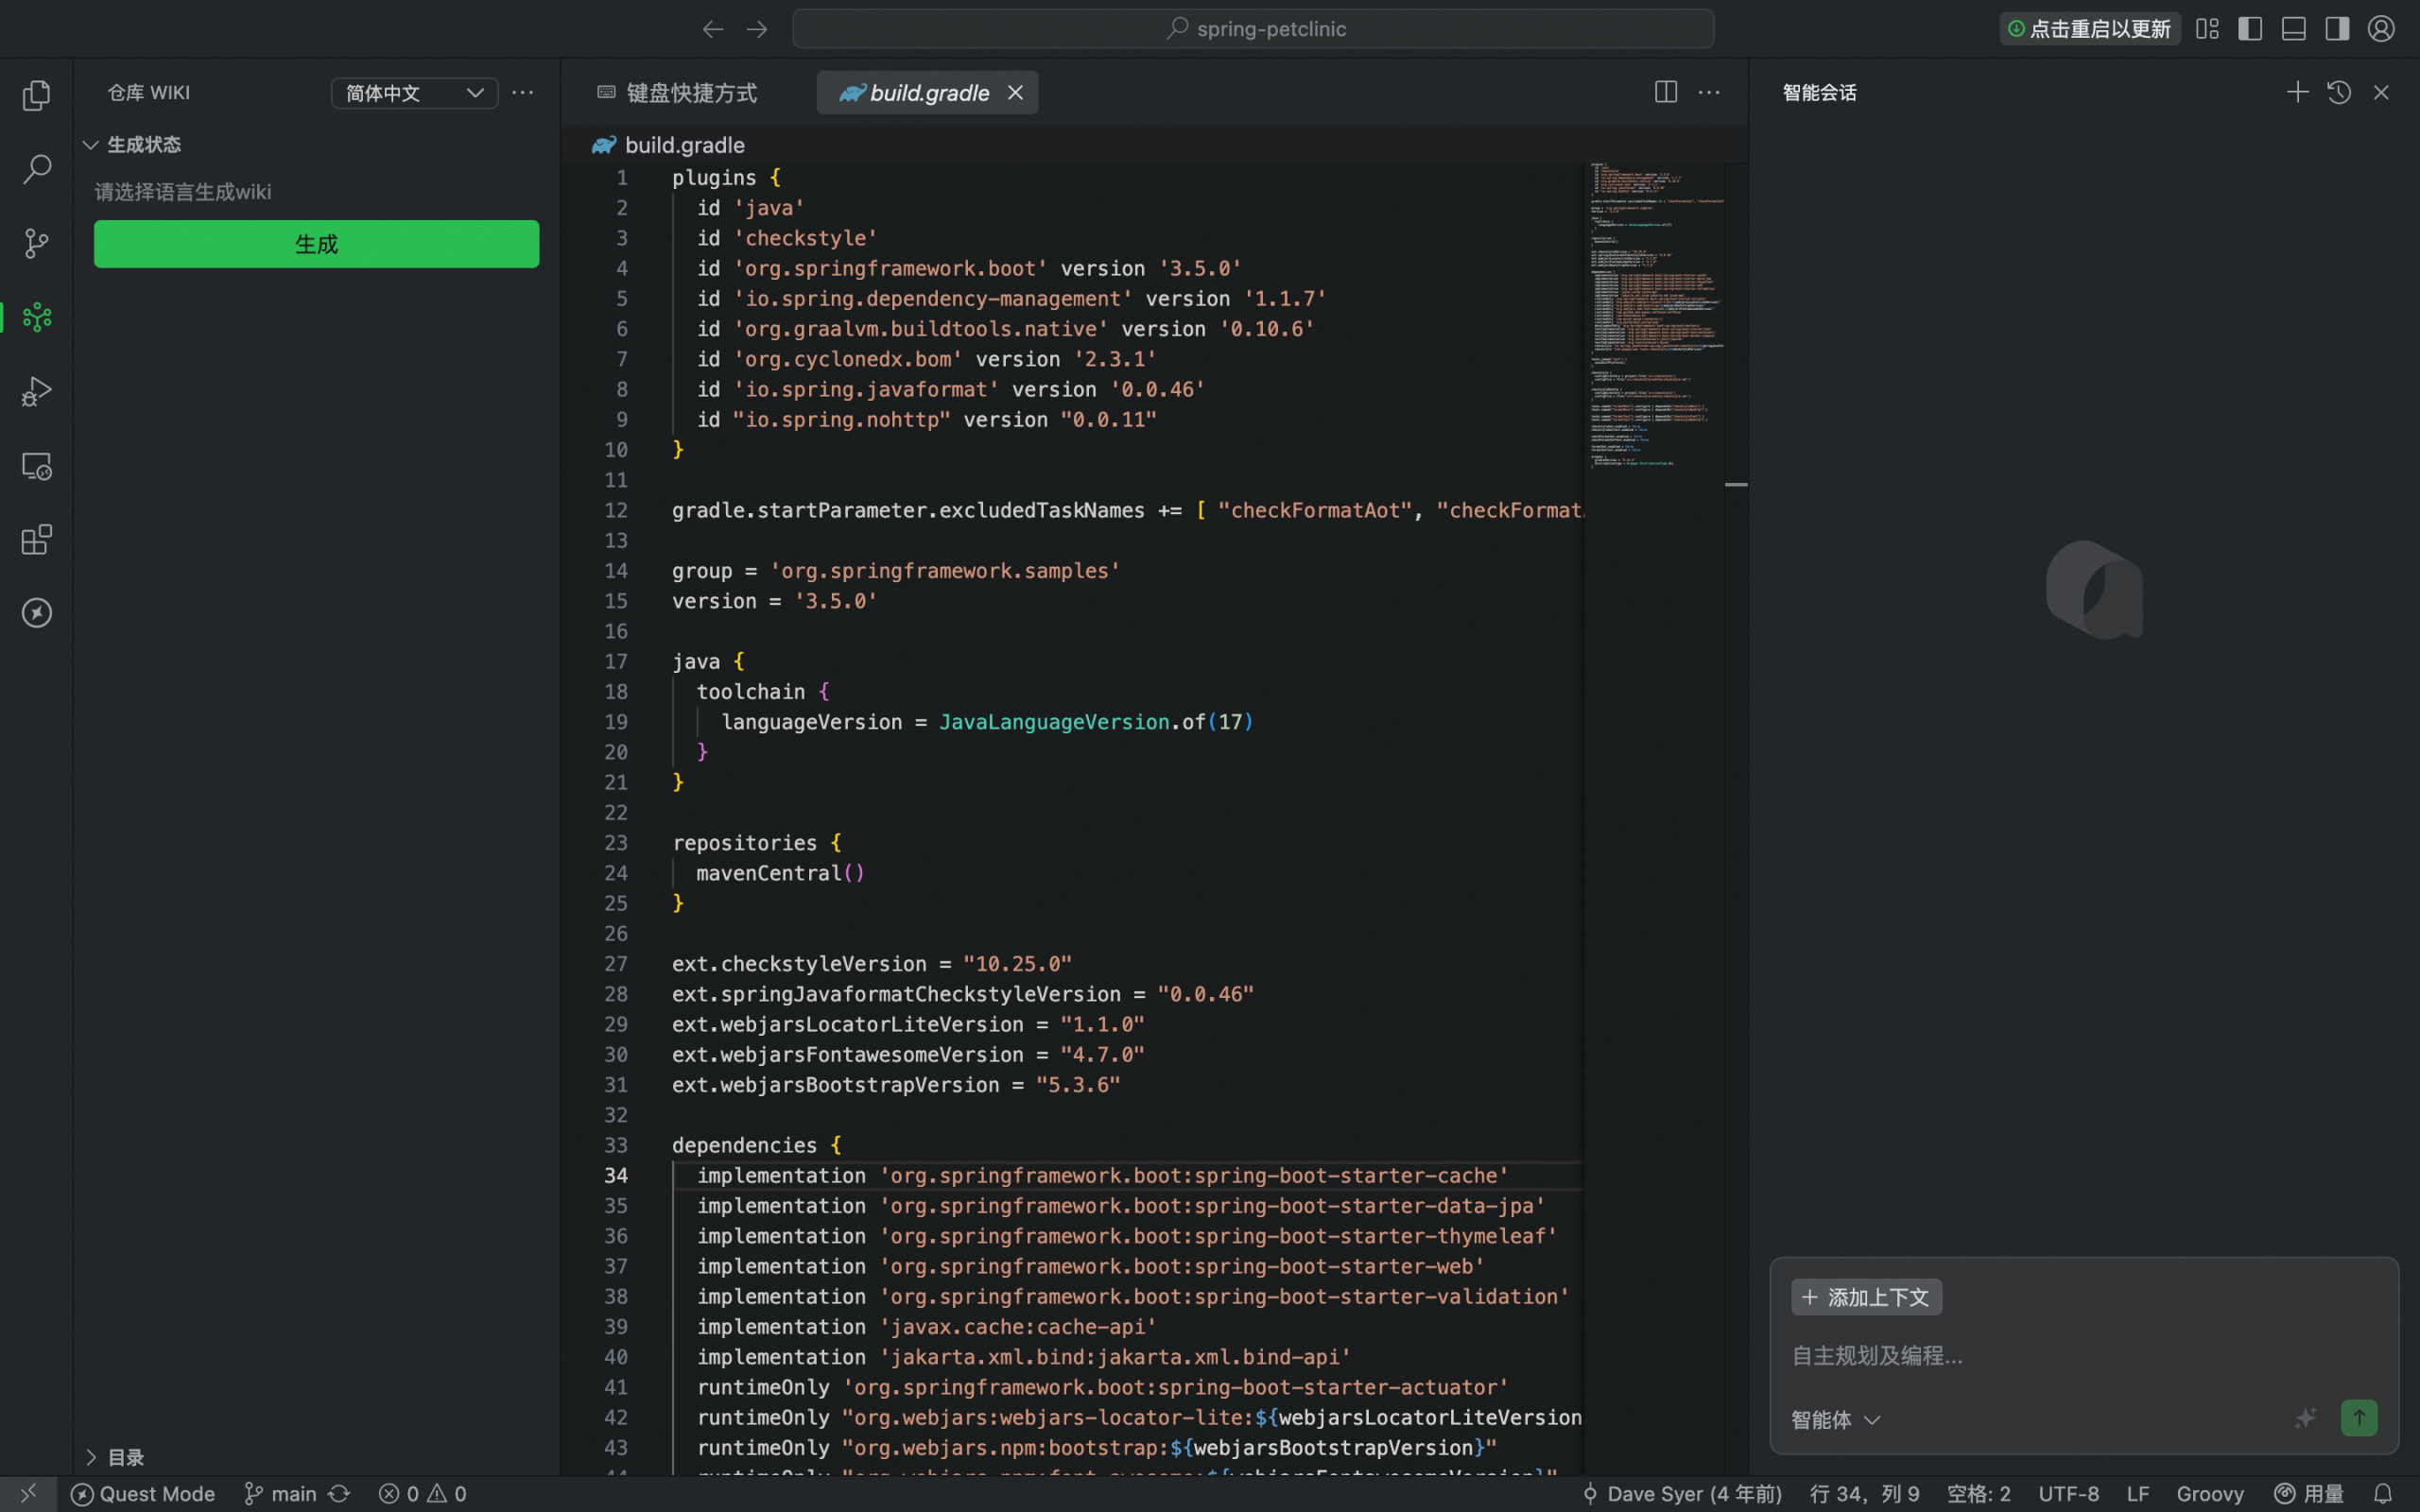Open the Search view in activity bar

point(37,169)
